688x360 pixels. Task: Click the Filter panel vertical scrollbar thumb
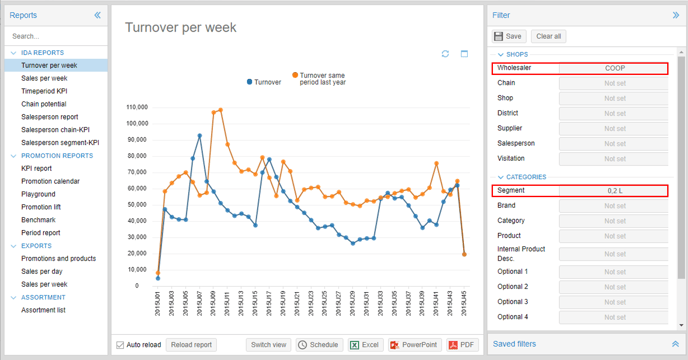coord(681,167)
